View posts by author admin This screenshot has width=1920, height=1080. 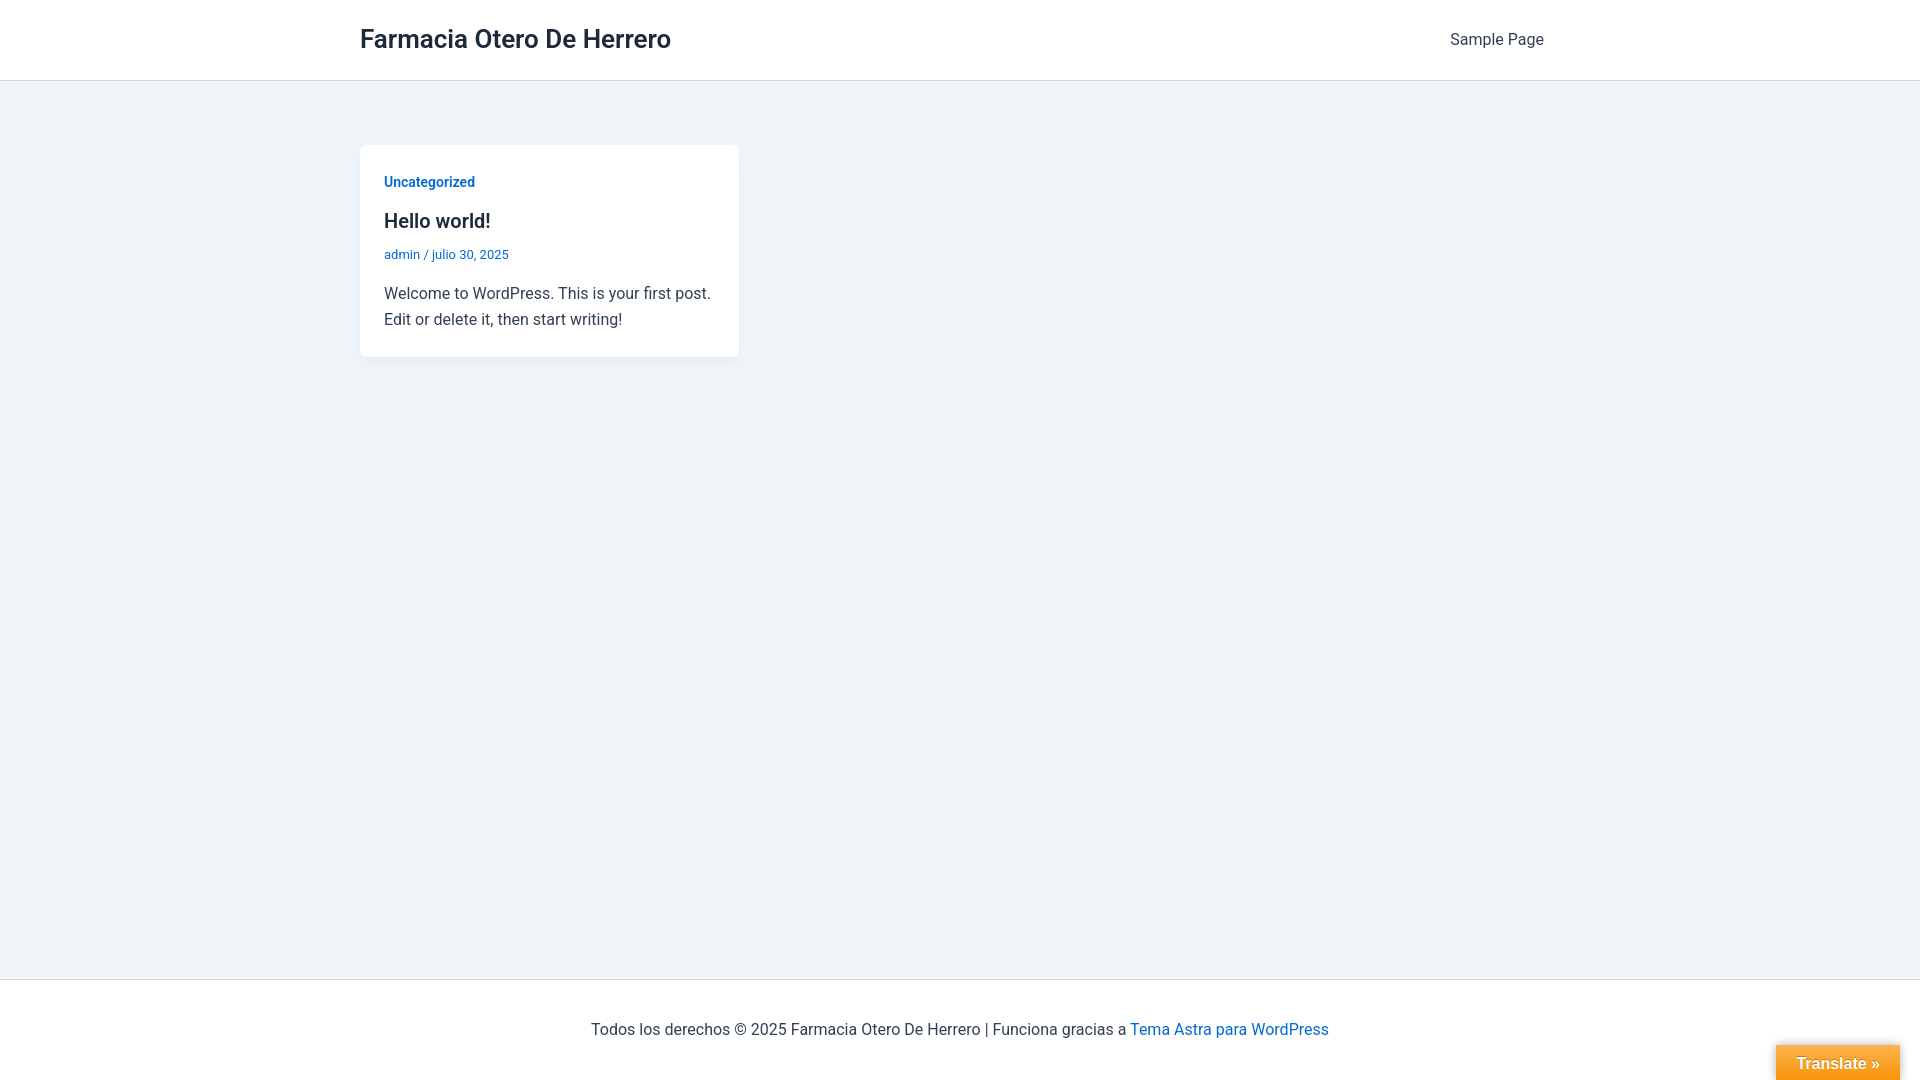[x=402, y=255]
